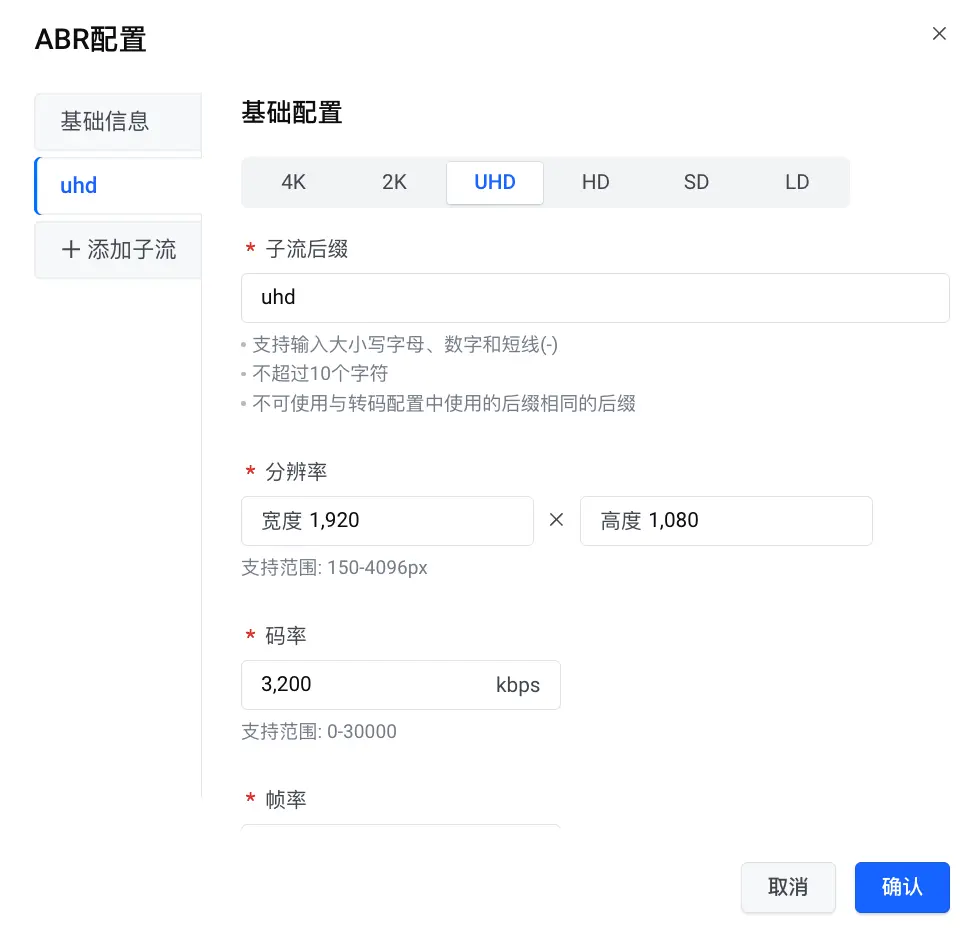Viewport: 974px width, 940px height.
Task: Choose the UHD preset
Action: pos(494,182)
